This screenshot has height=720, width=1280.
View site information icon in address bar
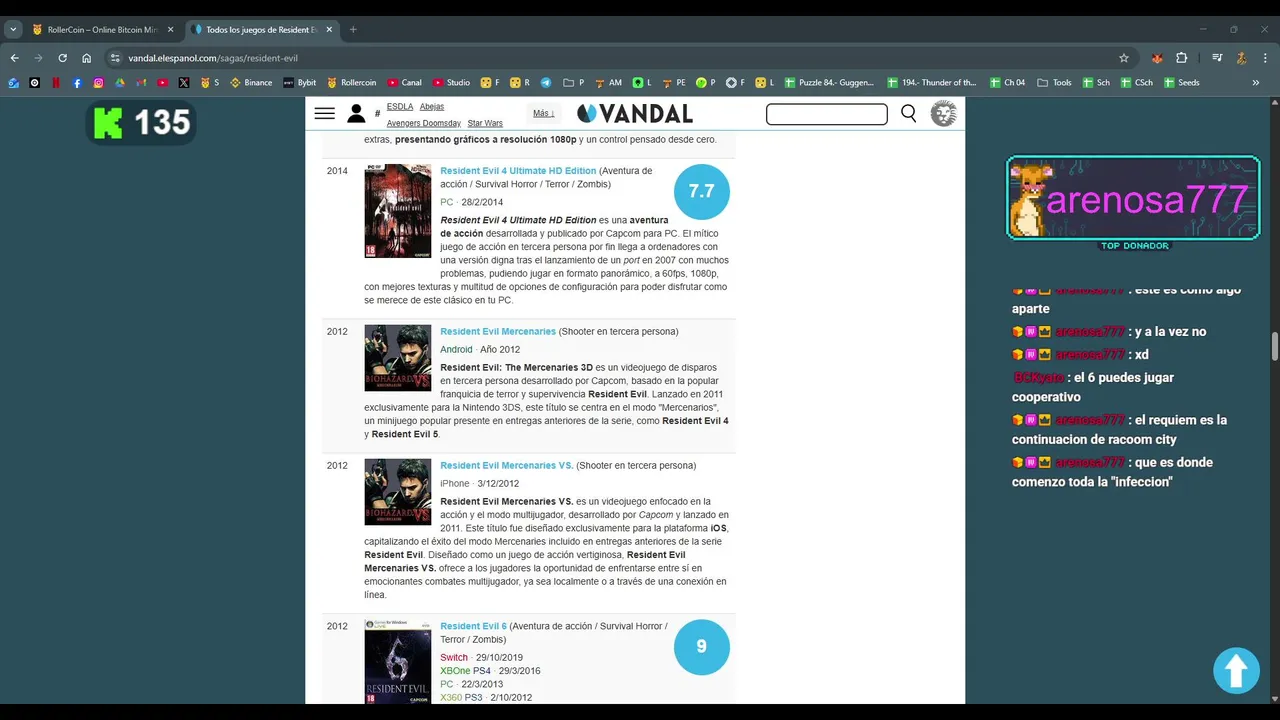coord(113,58)
